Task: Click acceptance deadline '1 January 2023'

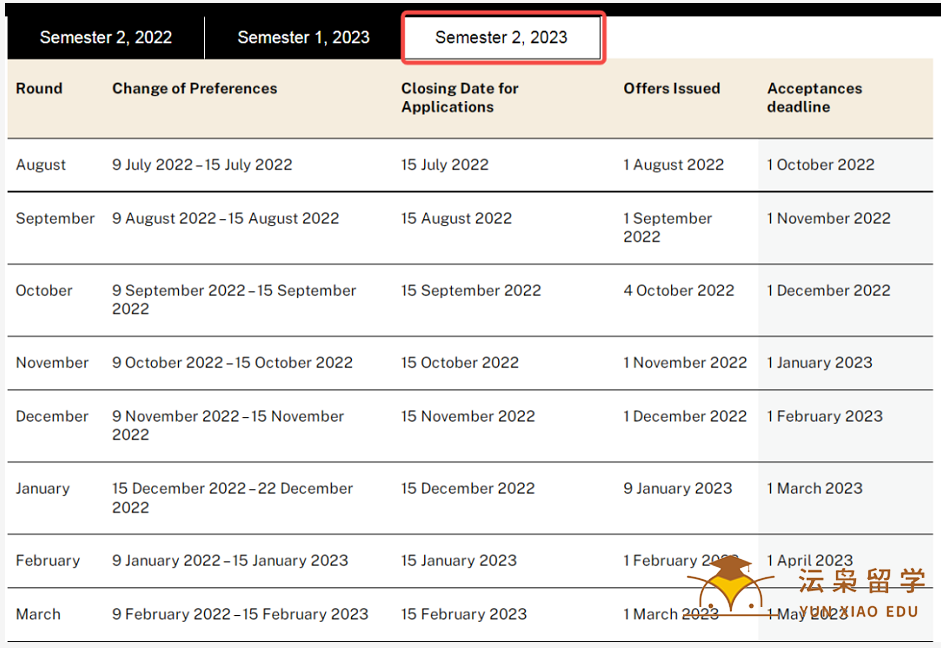Action: pos(820,362)
